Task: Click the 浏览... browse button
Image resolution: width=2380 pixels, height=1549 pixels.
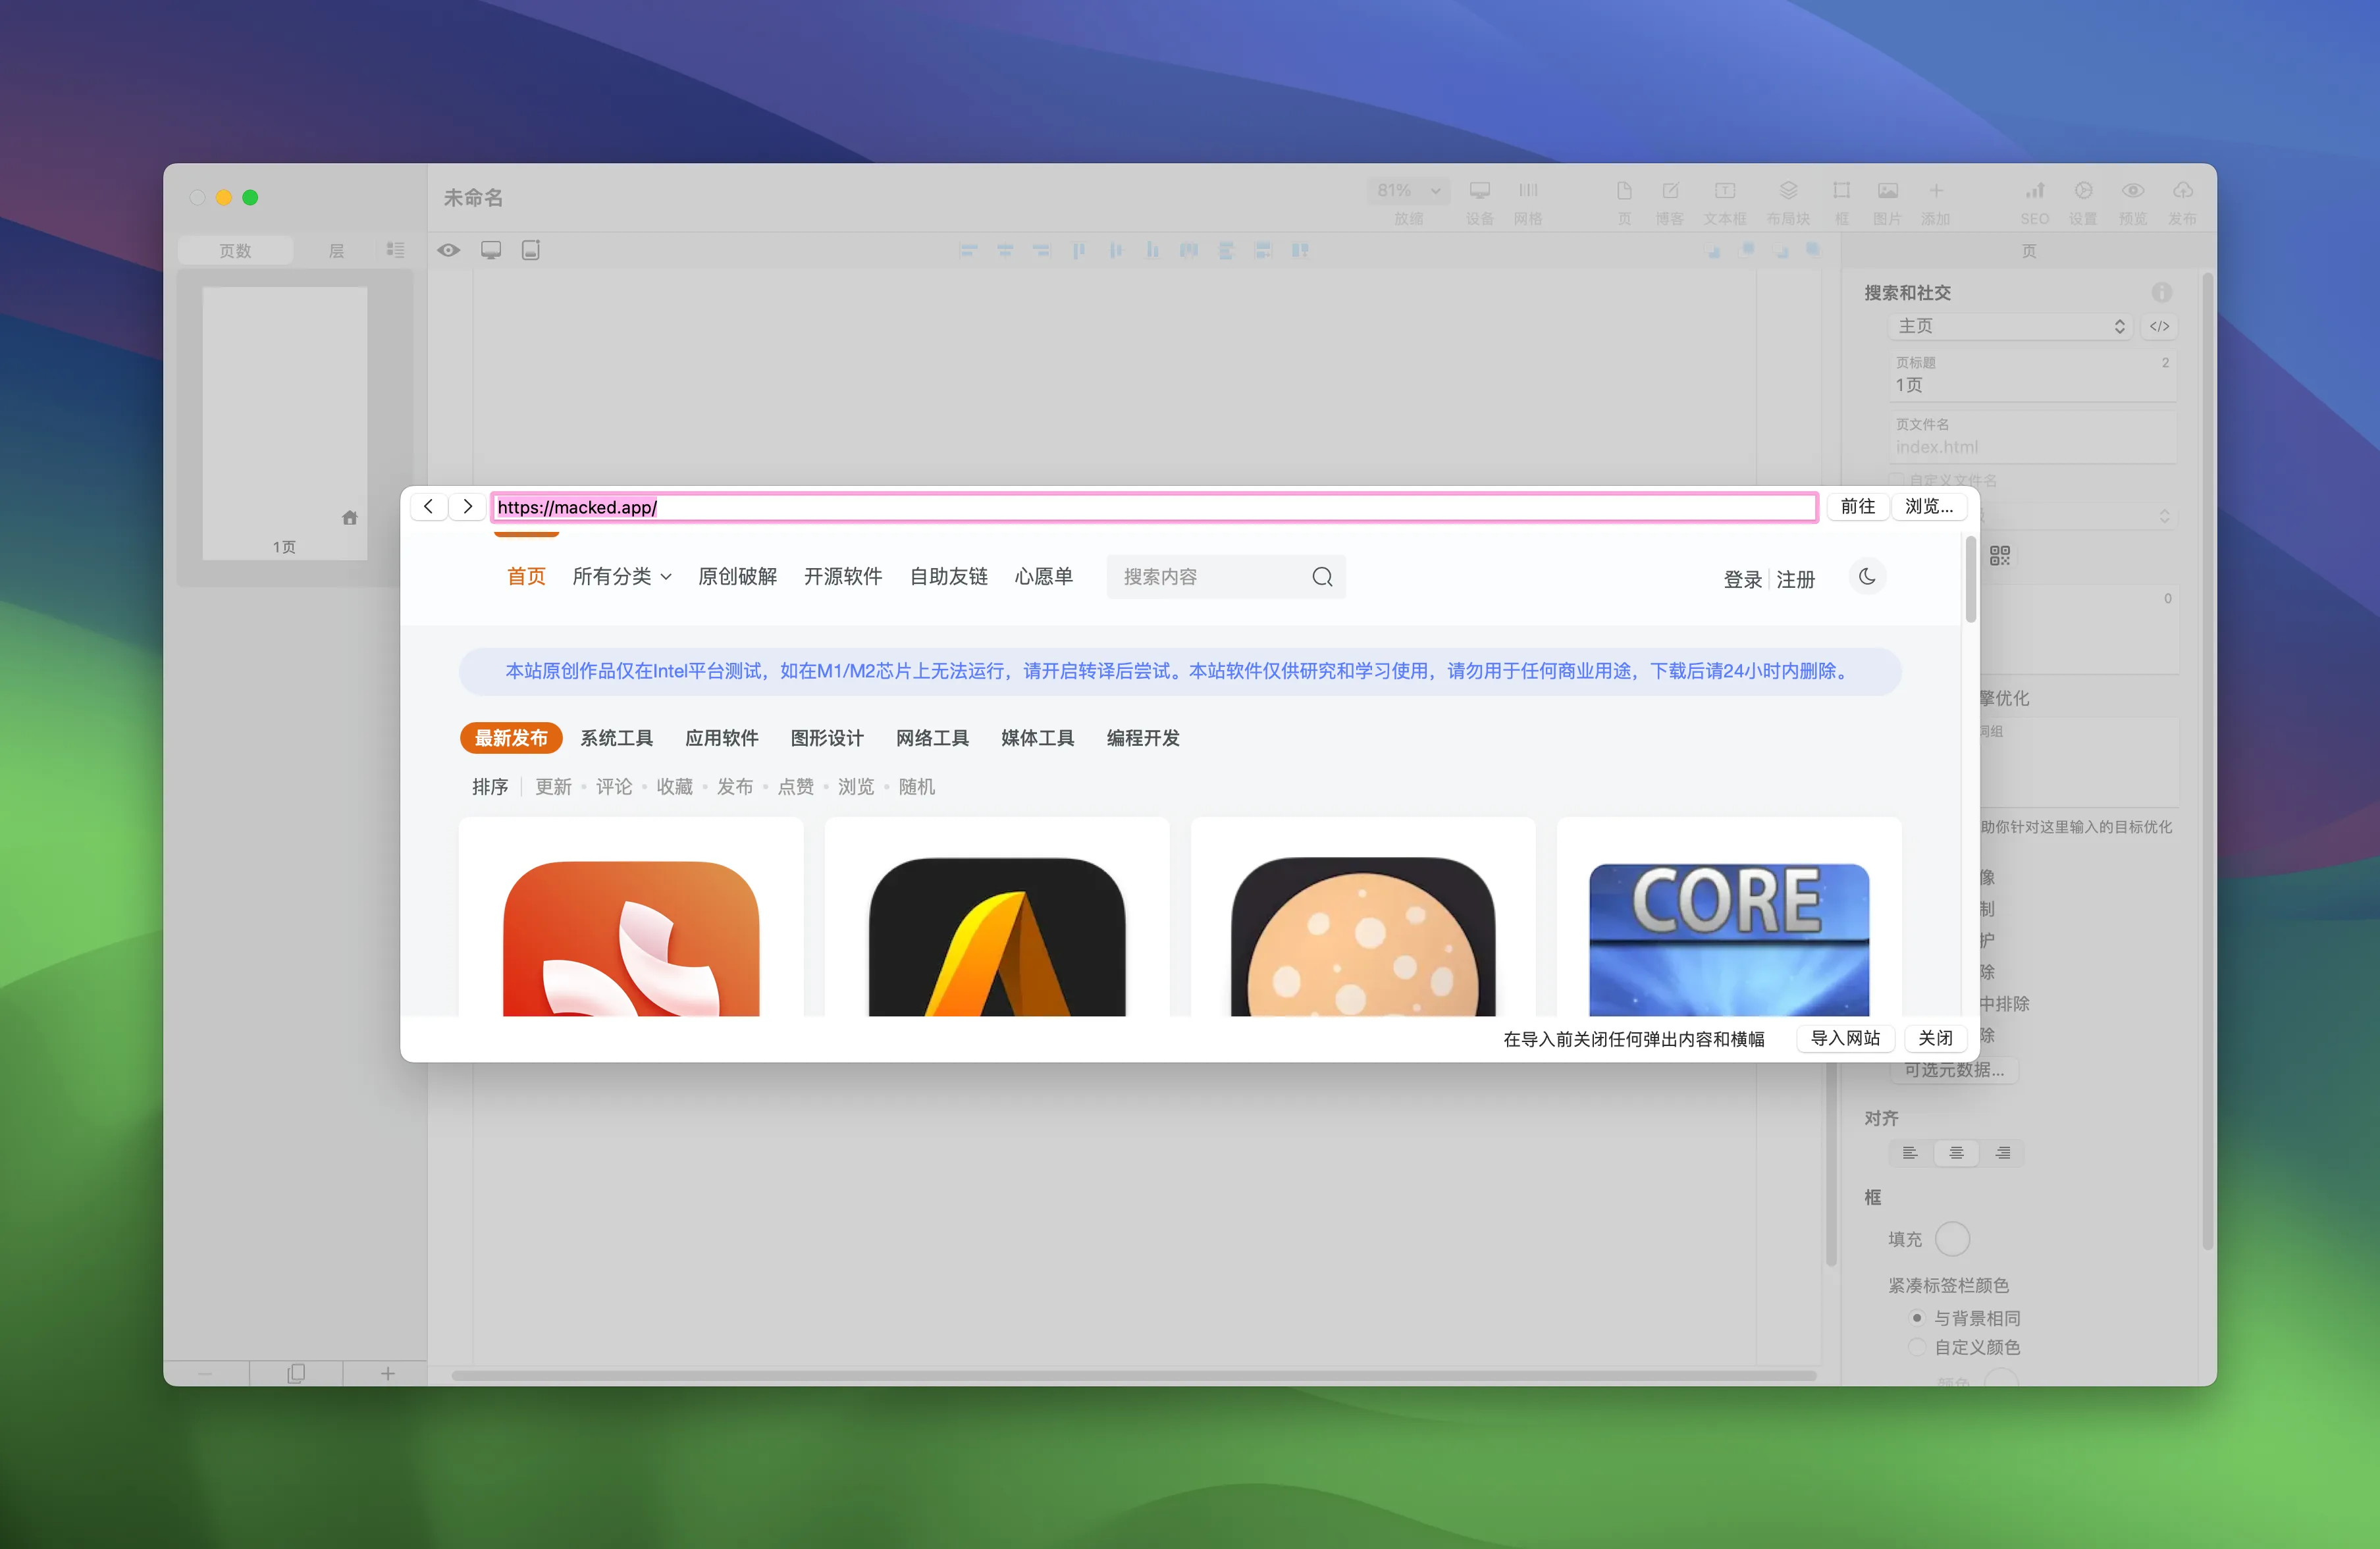Action: pos(1929,506)
